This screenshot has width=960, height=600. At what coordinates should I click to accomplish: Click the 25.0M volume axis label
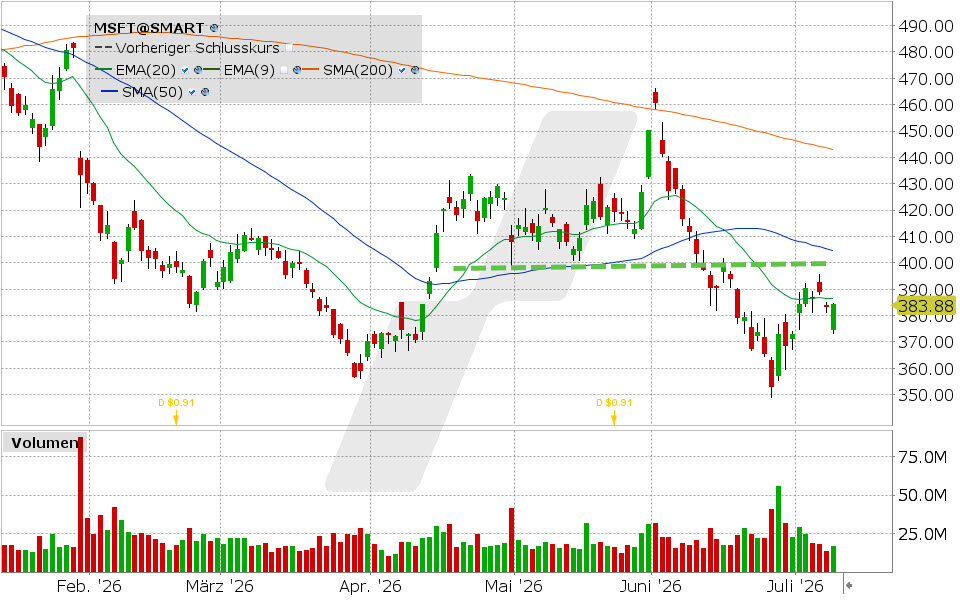point(923,534)
